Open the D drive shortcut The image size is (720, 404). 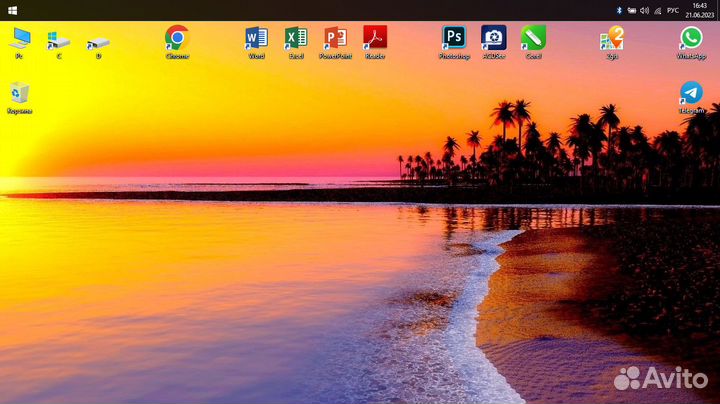click(x=98, y=47)
